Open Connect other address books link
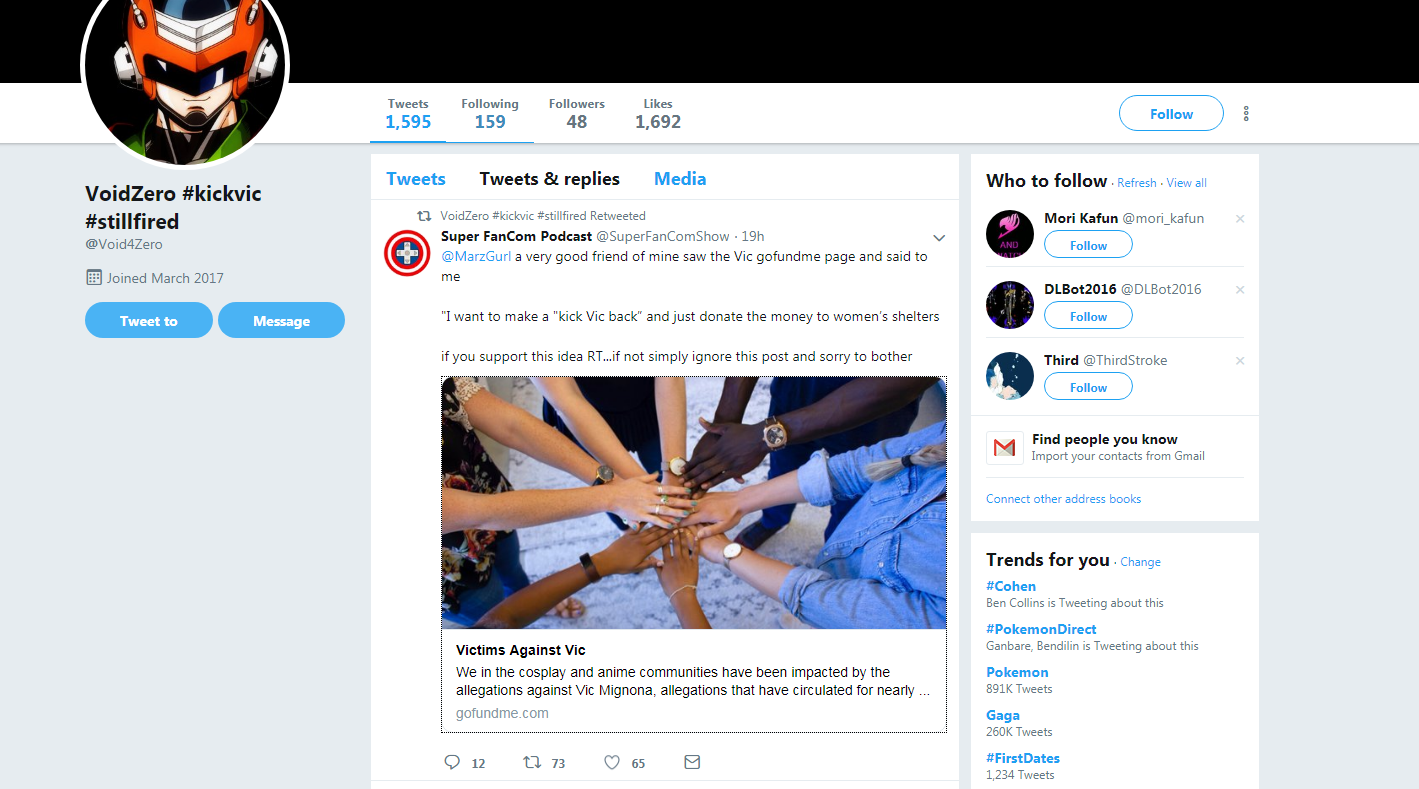 (x=1063, y=499)
